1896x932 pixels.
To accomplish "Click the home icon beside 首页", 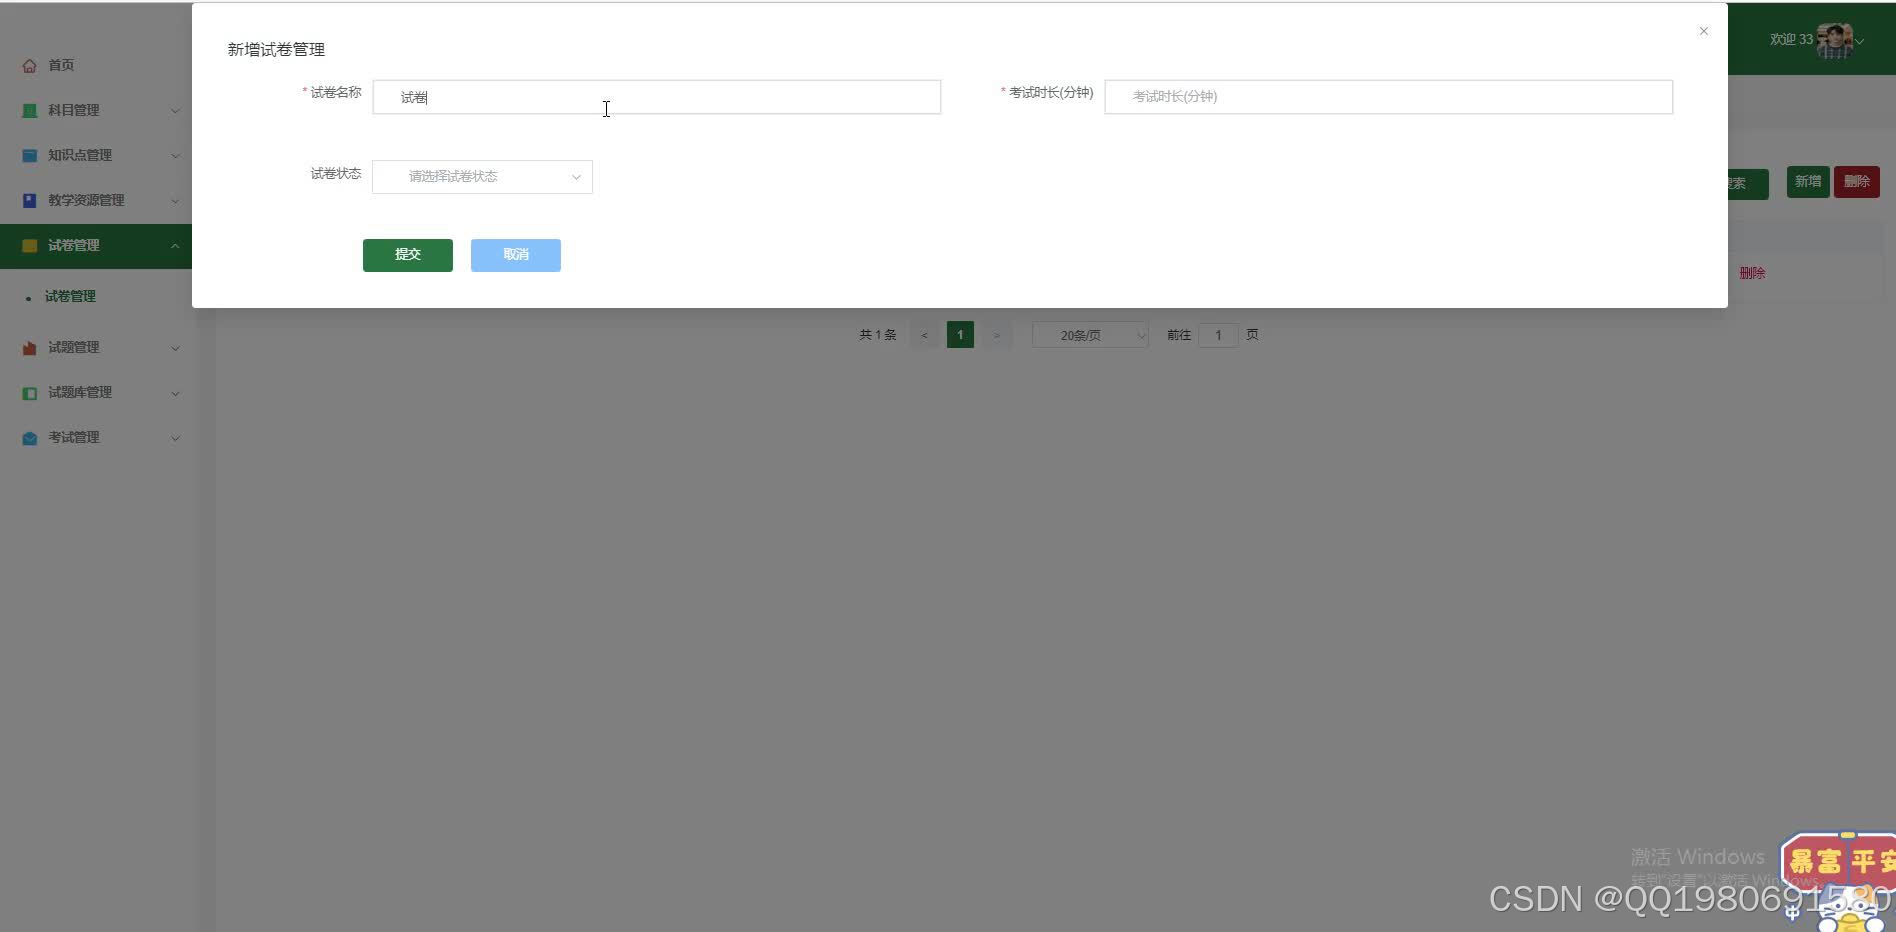I will click(29, 65).
